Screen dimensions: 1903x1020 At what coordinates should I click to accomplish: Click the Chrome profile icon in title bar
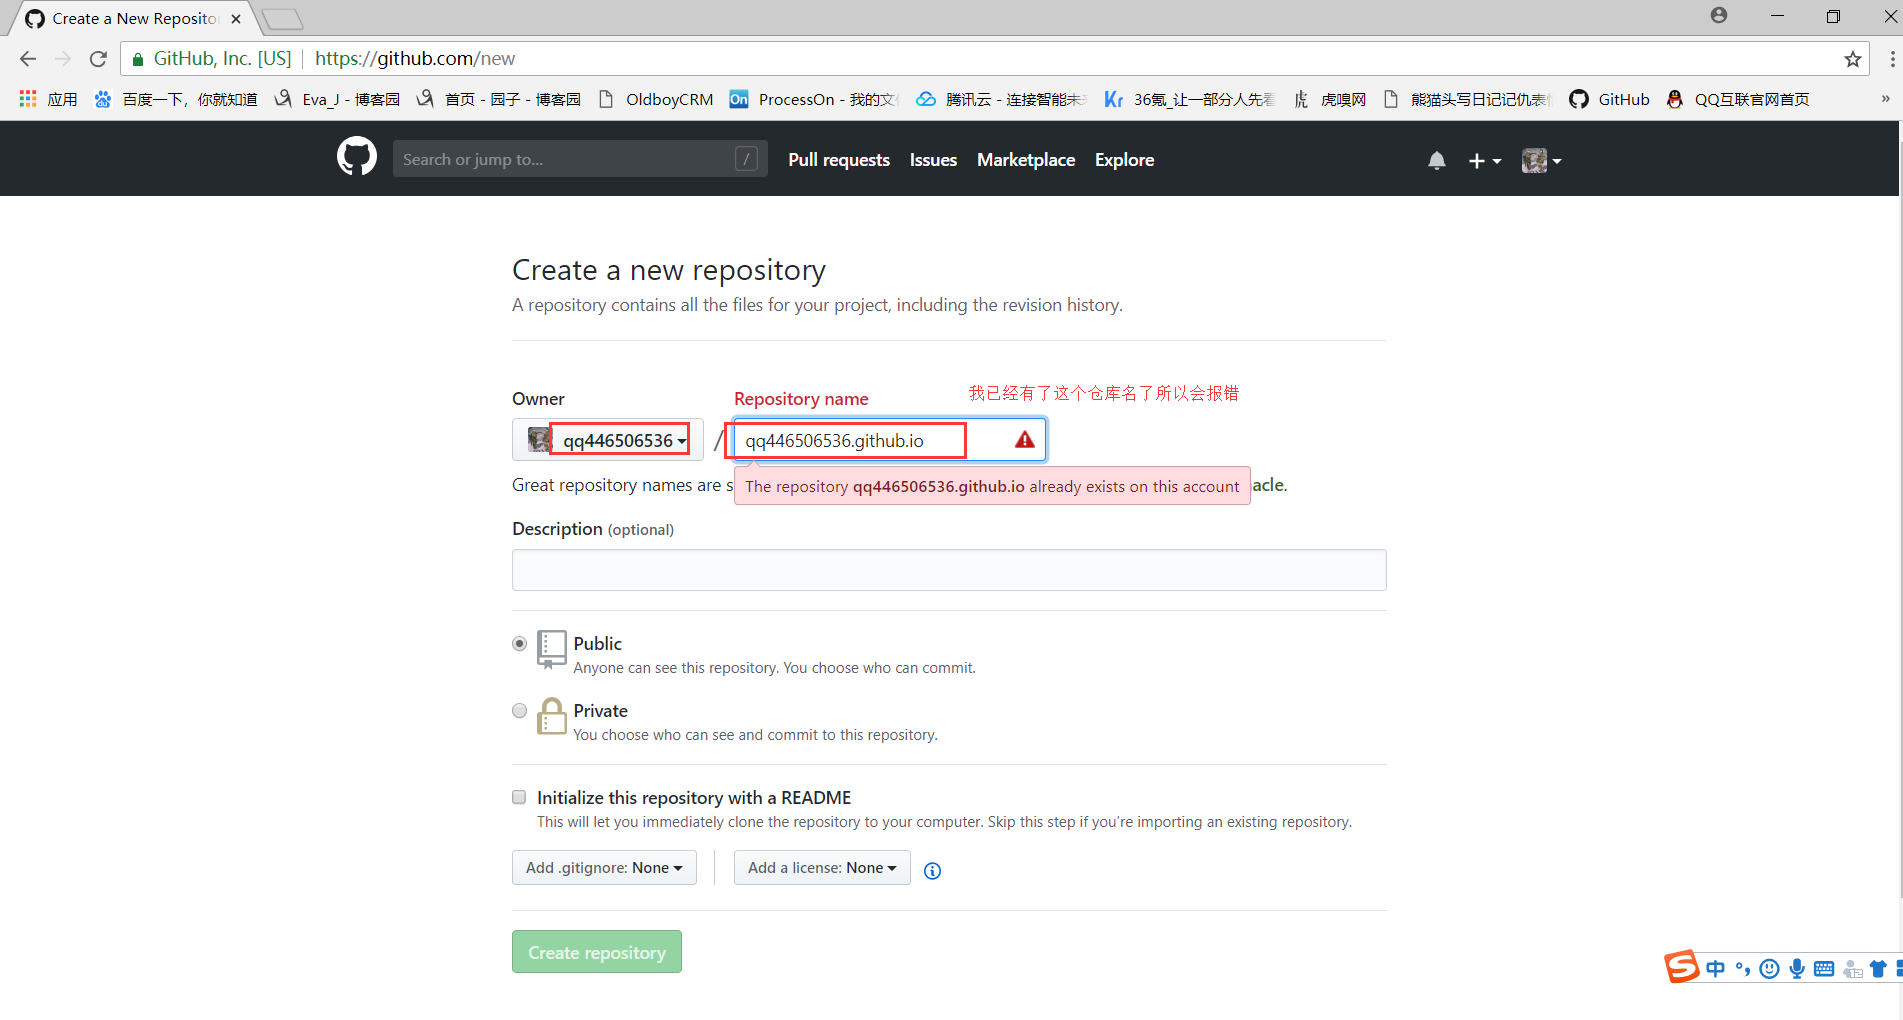1719,15
